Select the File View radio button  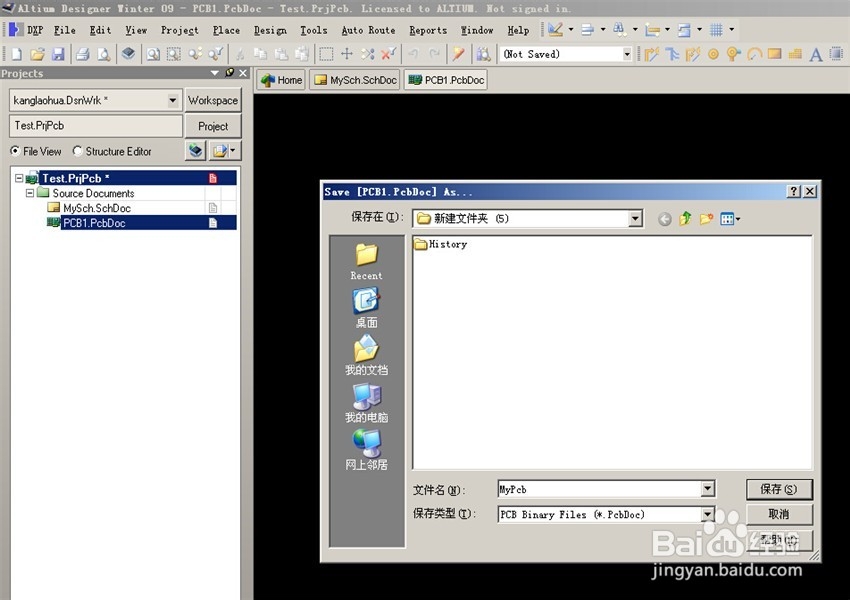(x=15, y=151)
